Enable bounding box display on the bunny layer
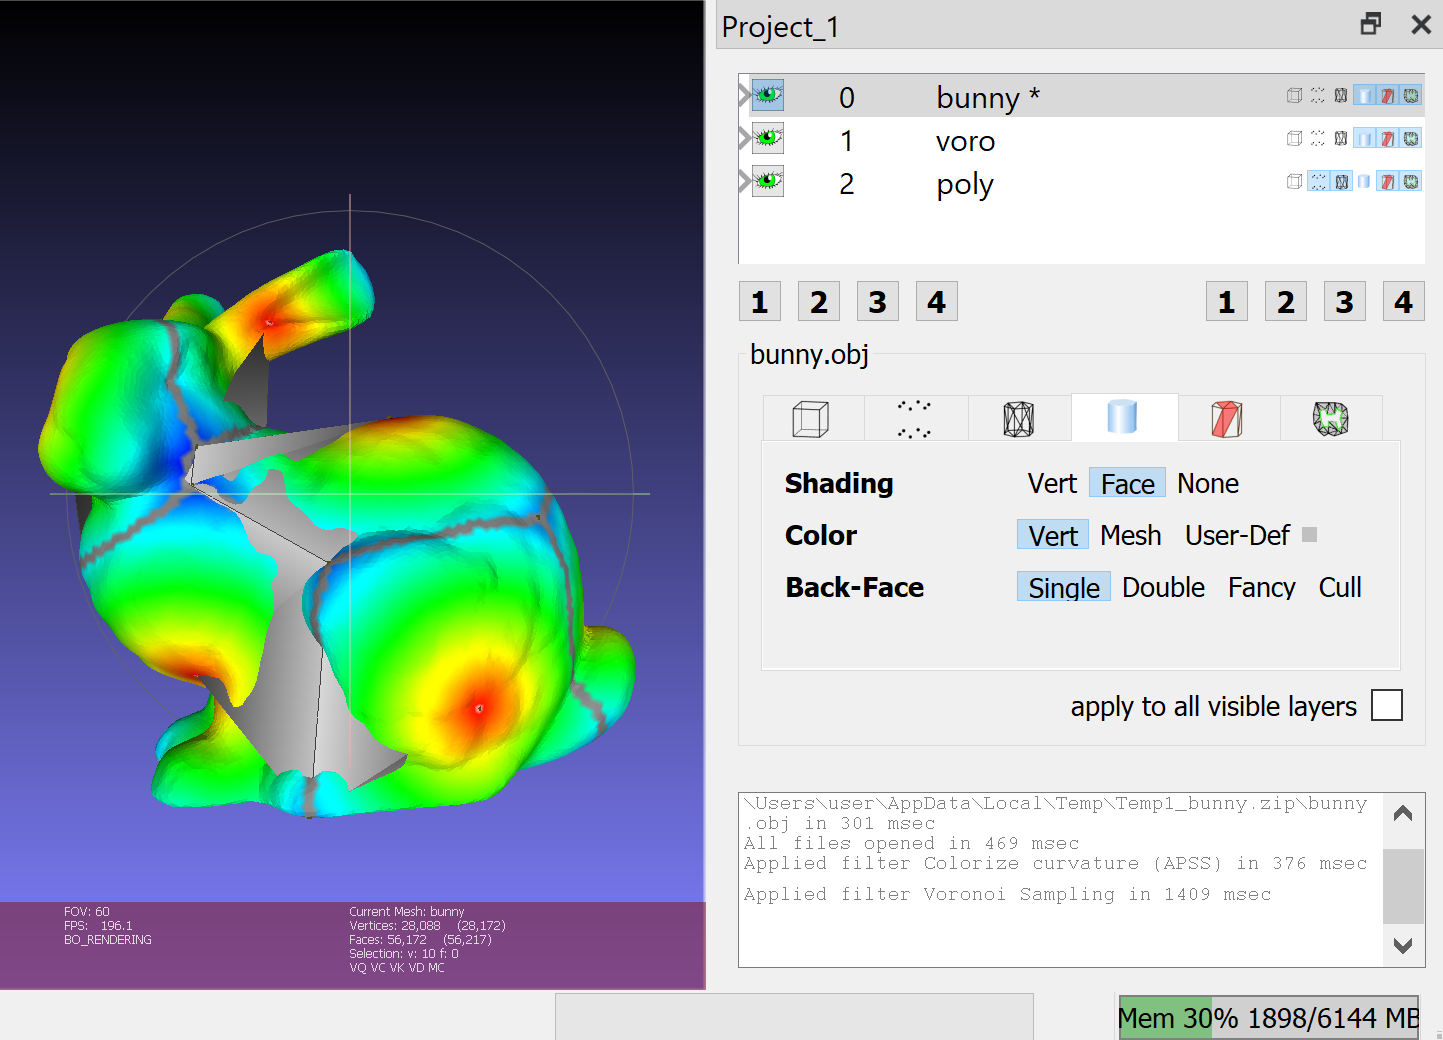Viewport: 1443px width, 1040px height. point(1294,95)
